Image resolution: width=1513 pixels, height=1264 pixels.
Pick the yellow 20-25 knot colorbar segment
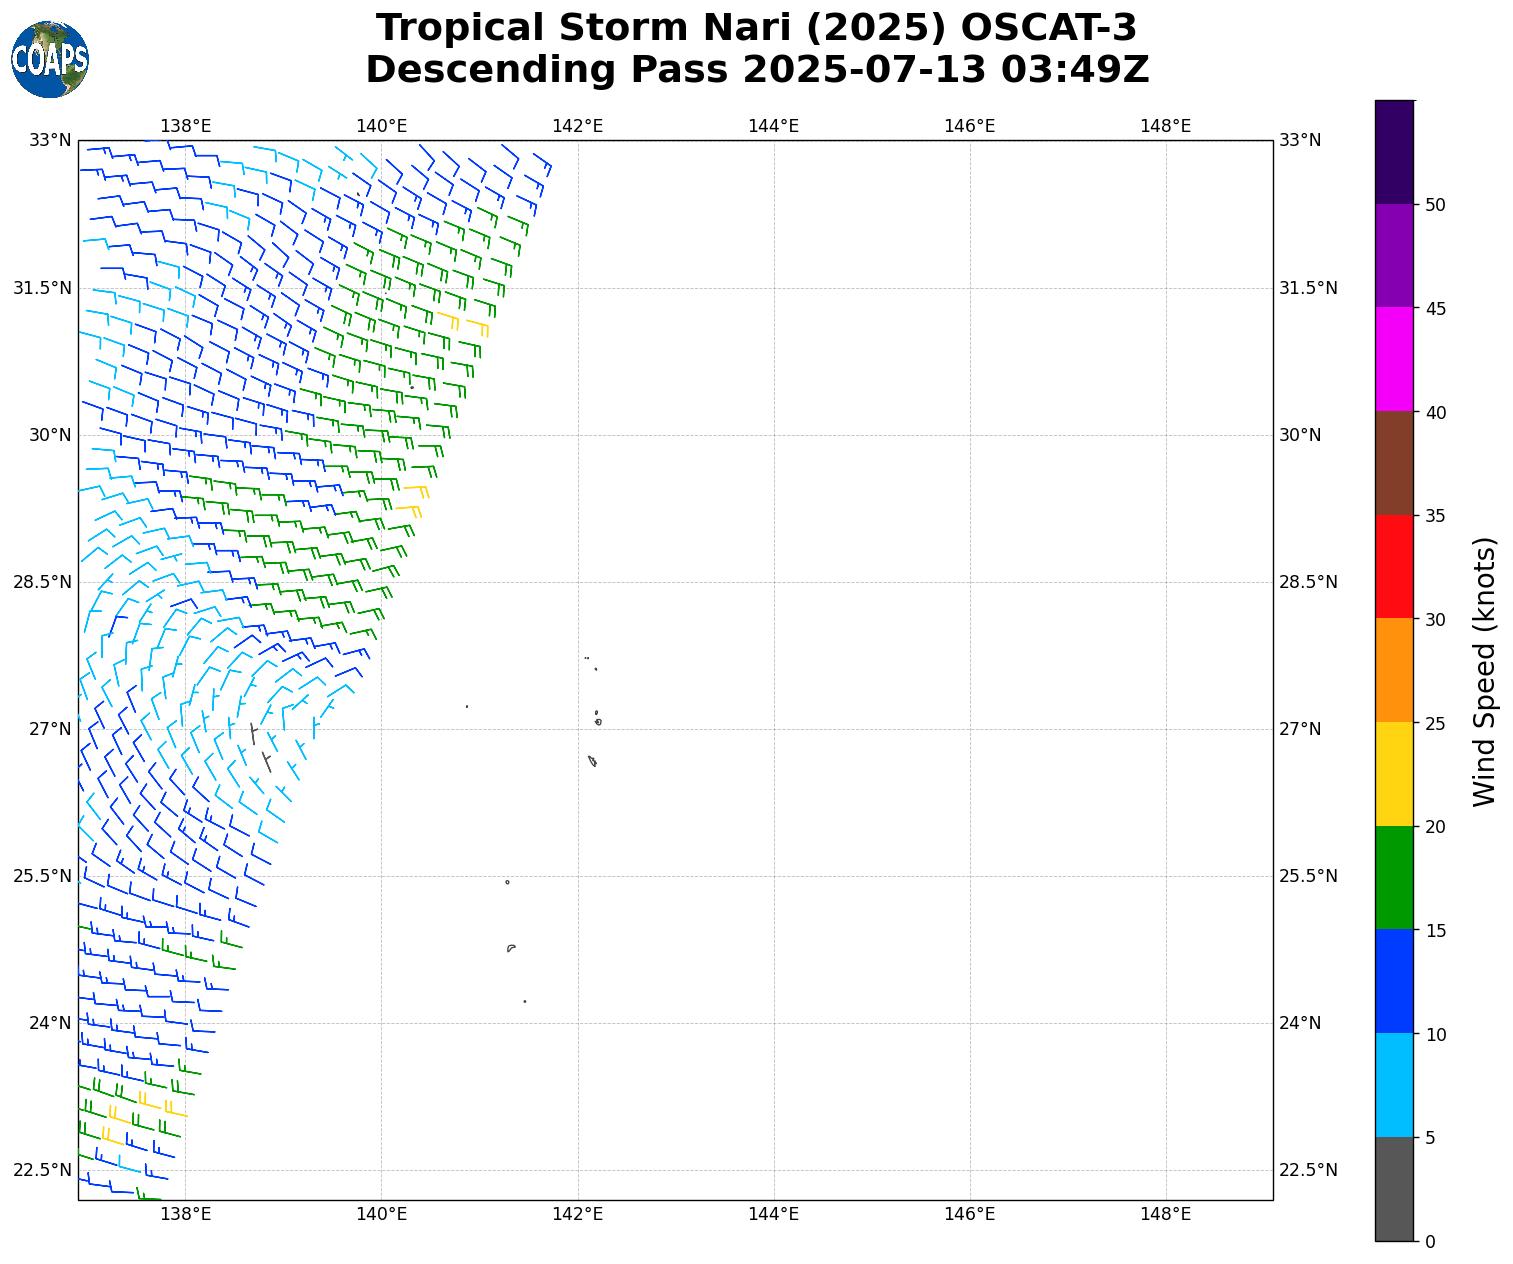[x=1394, y=774]
